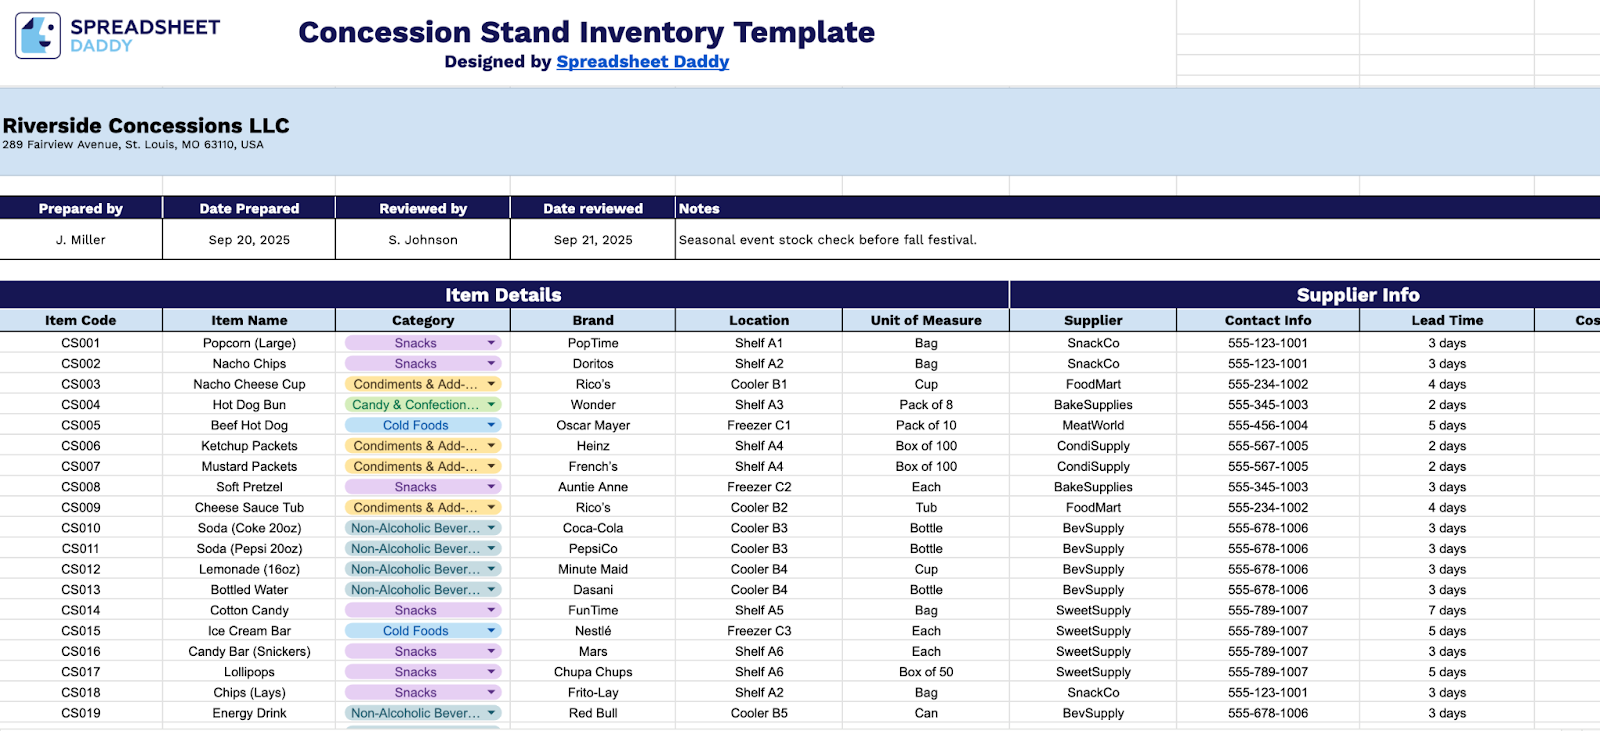Viewport: 1600px width, 731px height.
Task: Select the Item Details section header
Action: click(503, 294)
